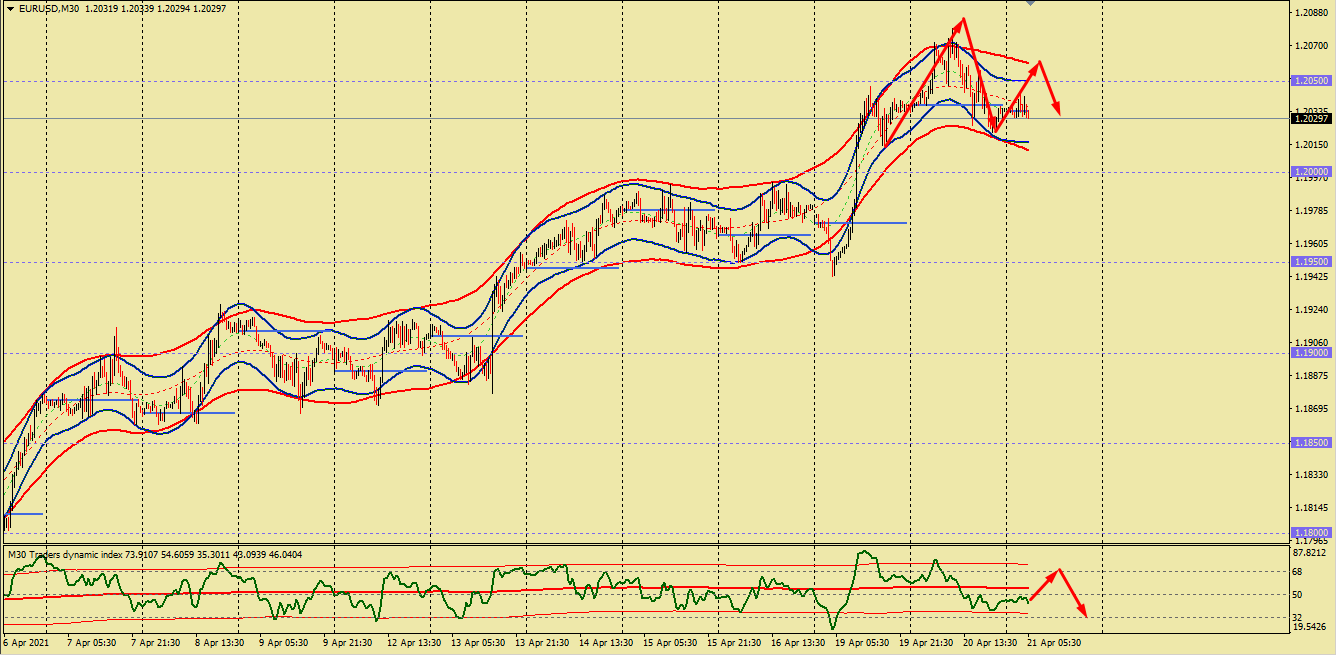Select the 1.19000 price level label

click(x=1310, y=353)
